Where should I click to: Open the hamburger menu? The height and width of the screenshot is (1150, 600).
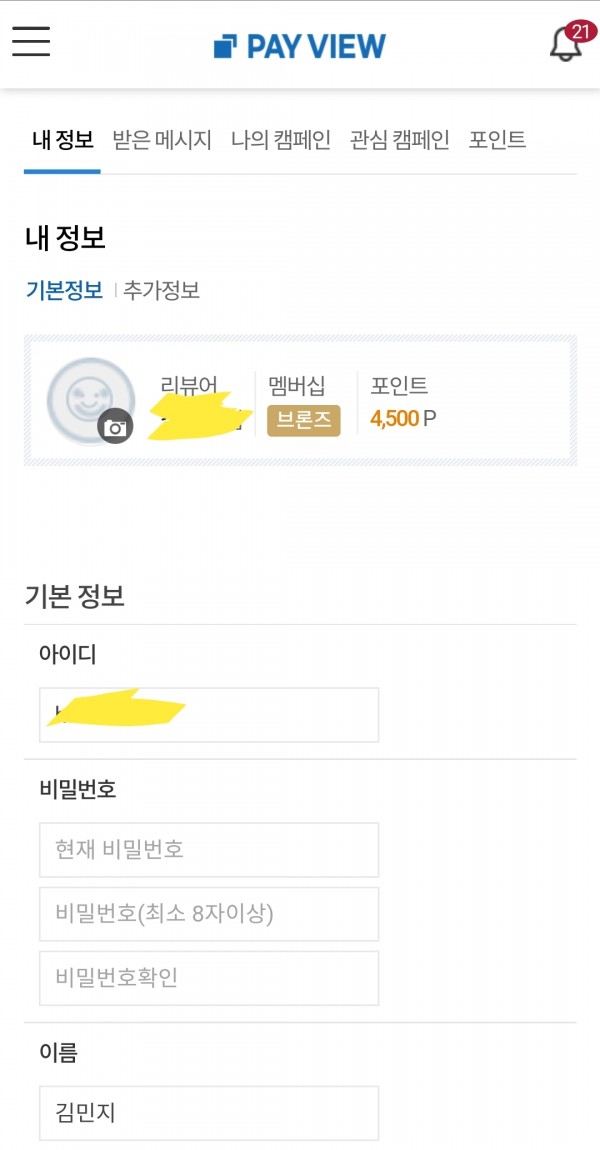[31, 42]
